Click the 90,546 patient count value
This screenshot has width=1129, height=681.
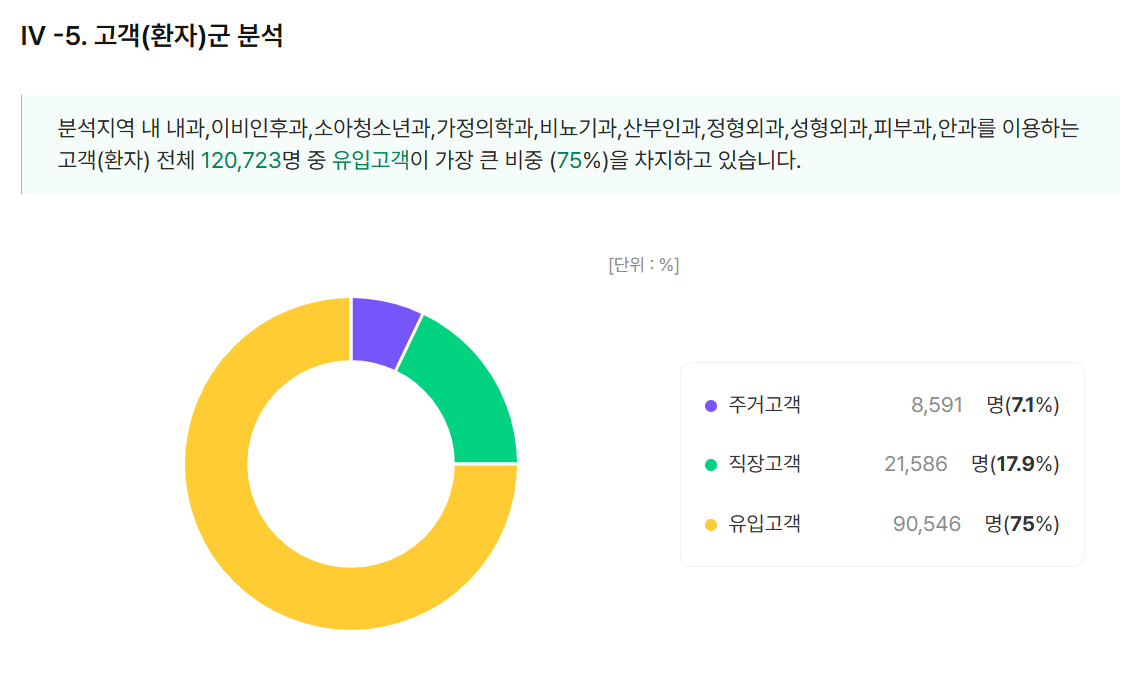926,524
